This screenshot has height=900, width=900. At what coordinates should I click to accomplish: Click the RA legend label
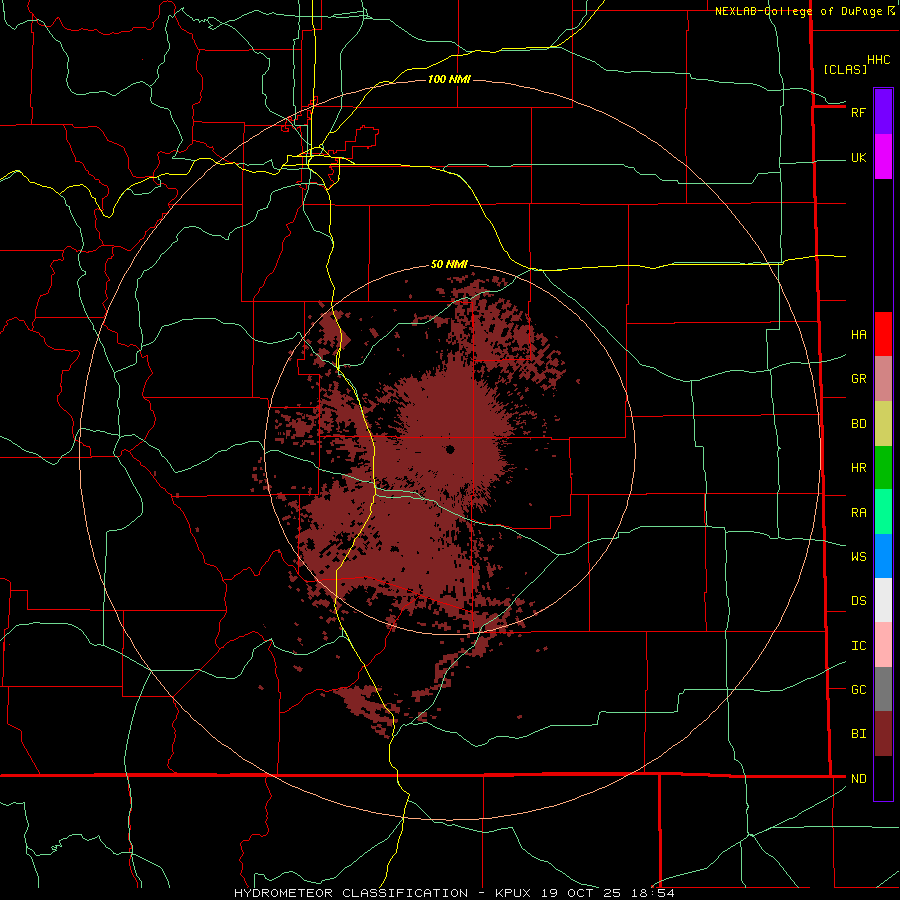858,513
